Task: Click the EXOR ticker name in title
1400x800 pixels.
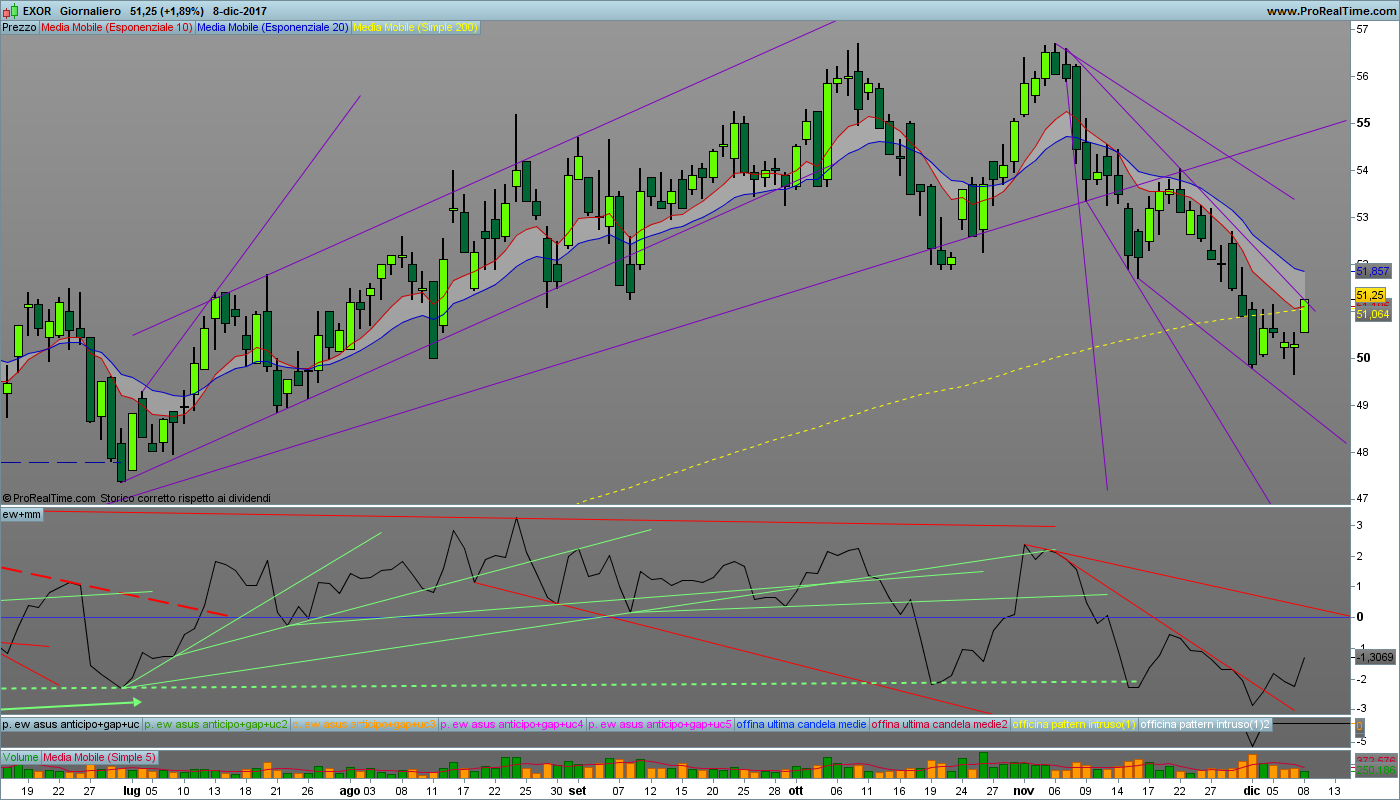Action: (37, 11)
